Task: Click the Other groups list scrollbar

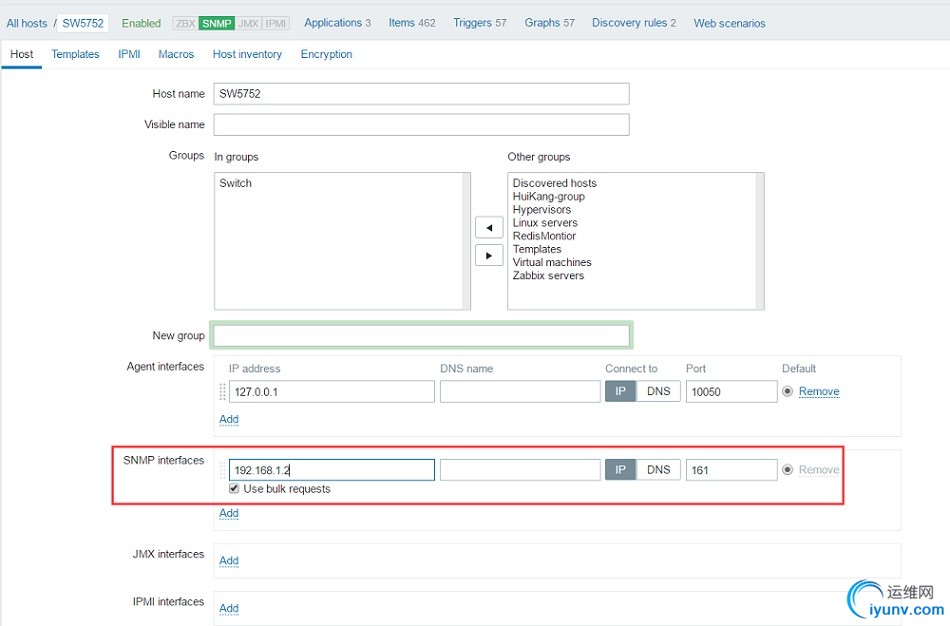Action: (x=760, y=241)
